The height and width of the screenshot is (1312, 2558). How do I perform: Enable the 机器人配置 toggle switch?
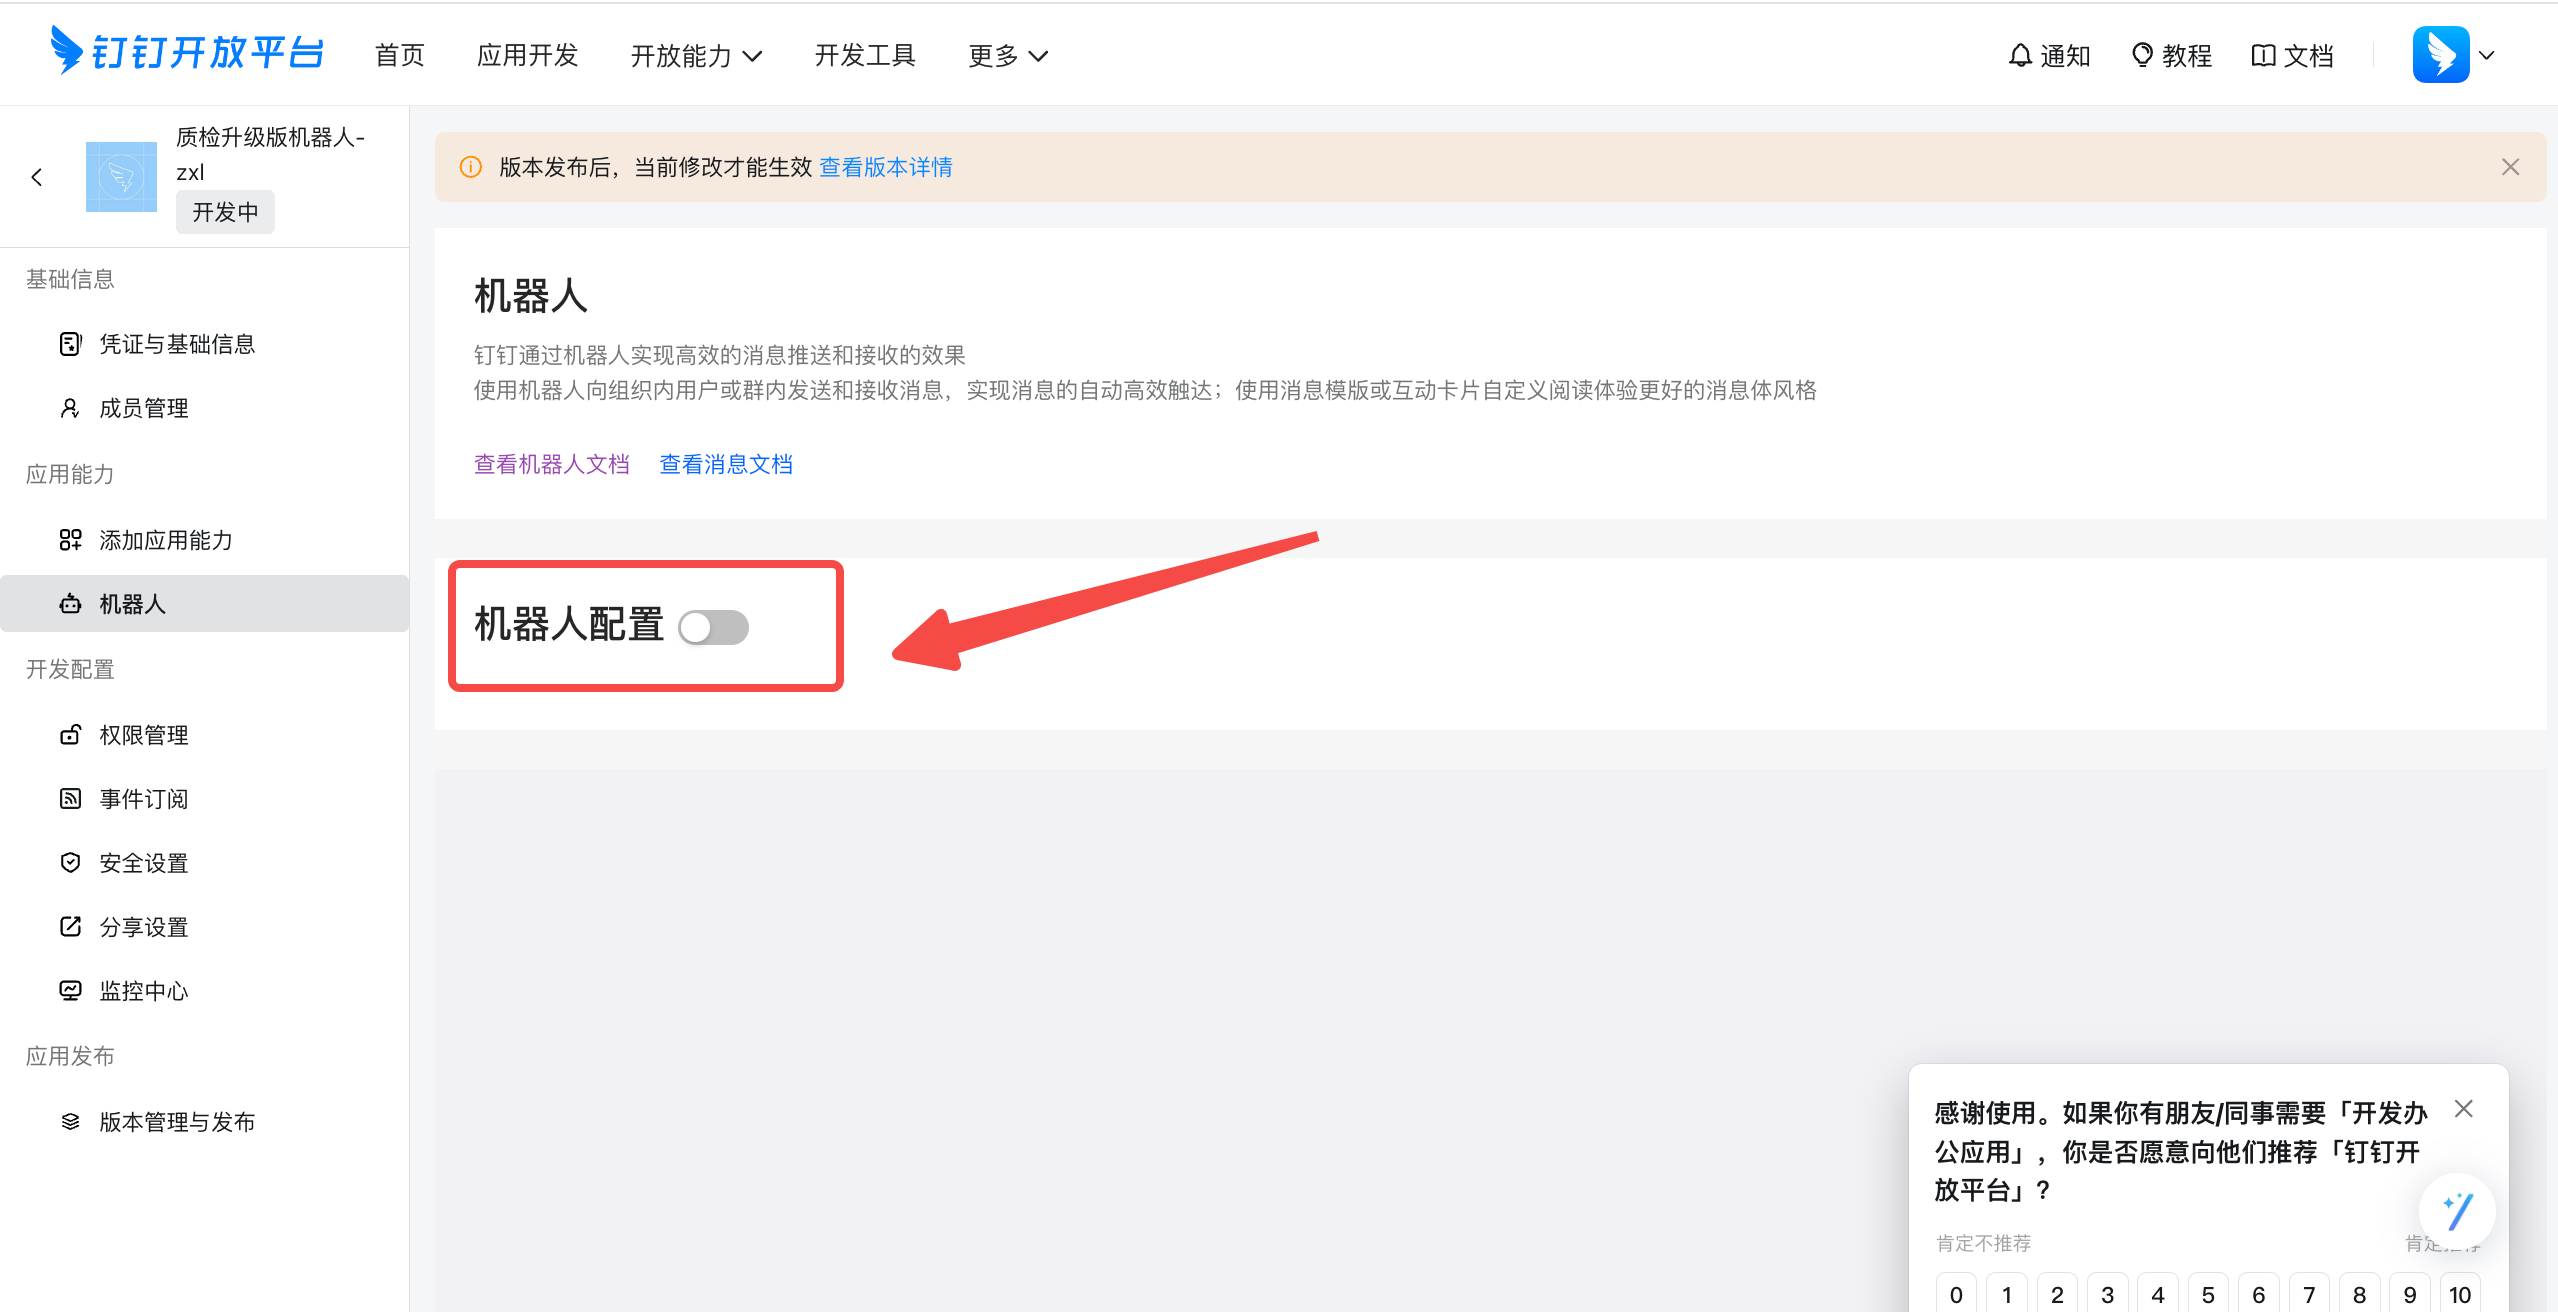[x=713, y=627]
